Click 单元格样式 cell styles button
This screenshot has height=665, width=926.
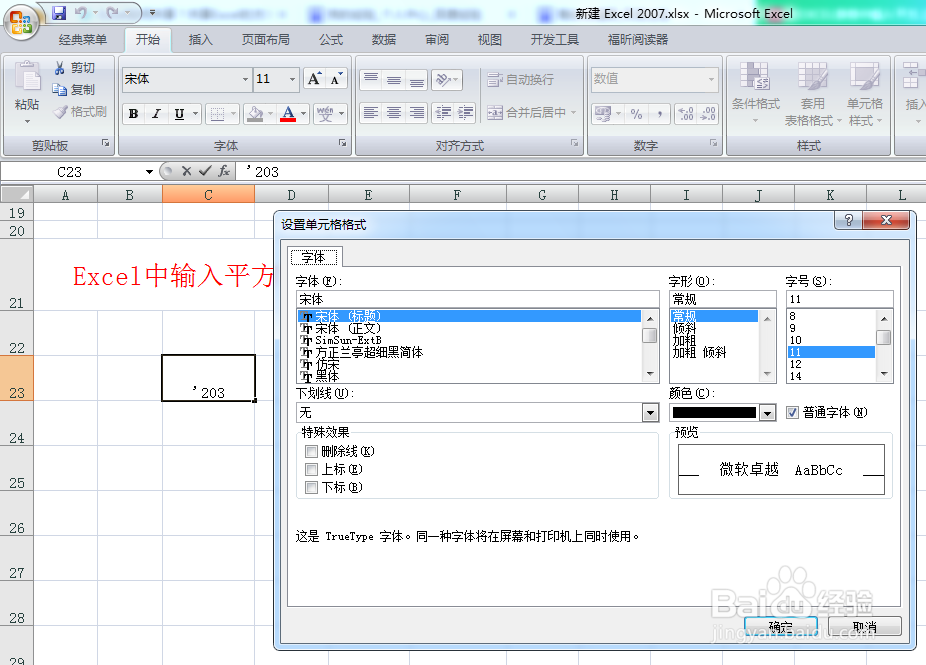(x=865, y=94)
